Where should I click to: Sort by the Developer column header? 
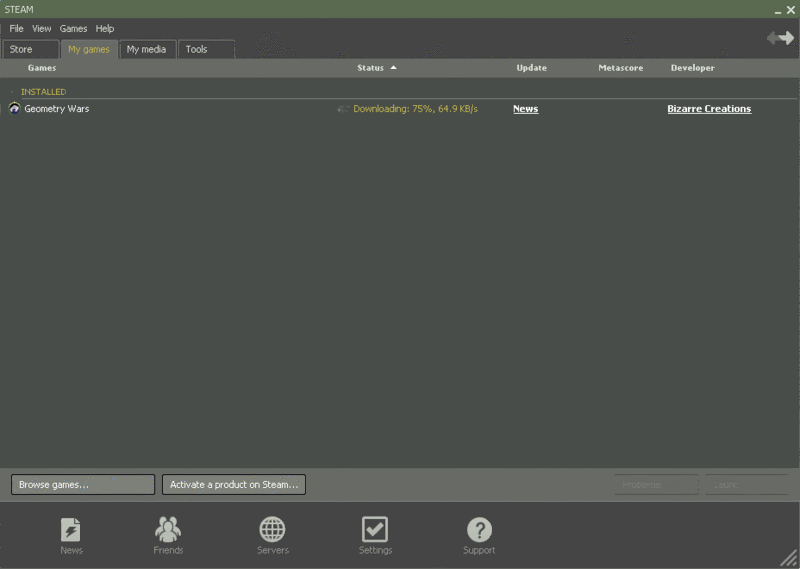tap(692, 68)
